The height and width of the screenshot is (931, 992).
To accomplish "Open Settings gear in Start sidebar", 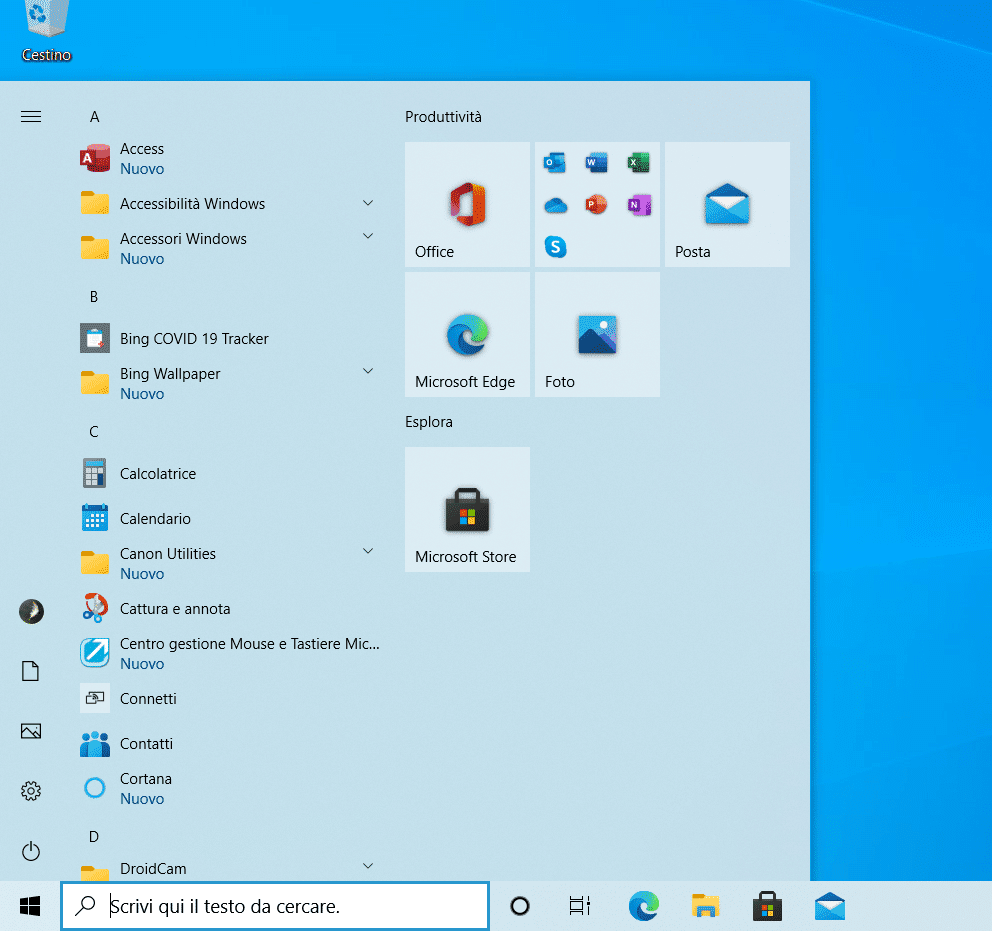I will pyautogui.click(x=31, y=791).
